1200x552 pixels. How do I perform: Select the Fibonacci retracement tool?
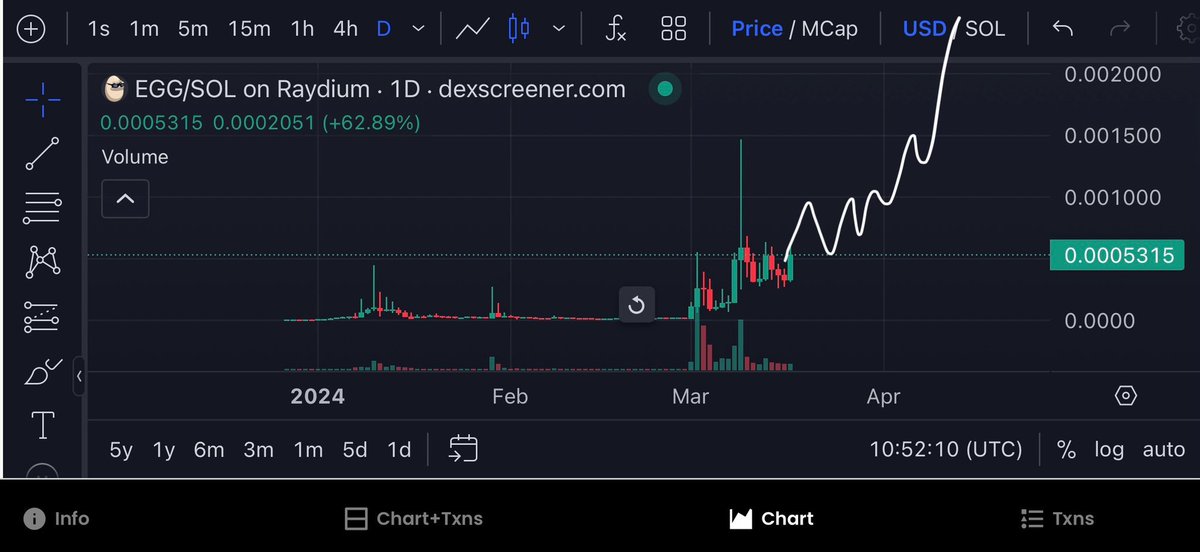tap(42, 209)
